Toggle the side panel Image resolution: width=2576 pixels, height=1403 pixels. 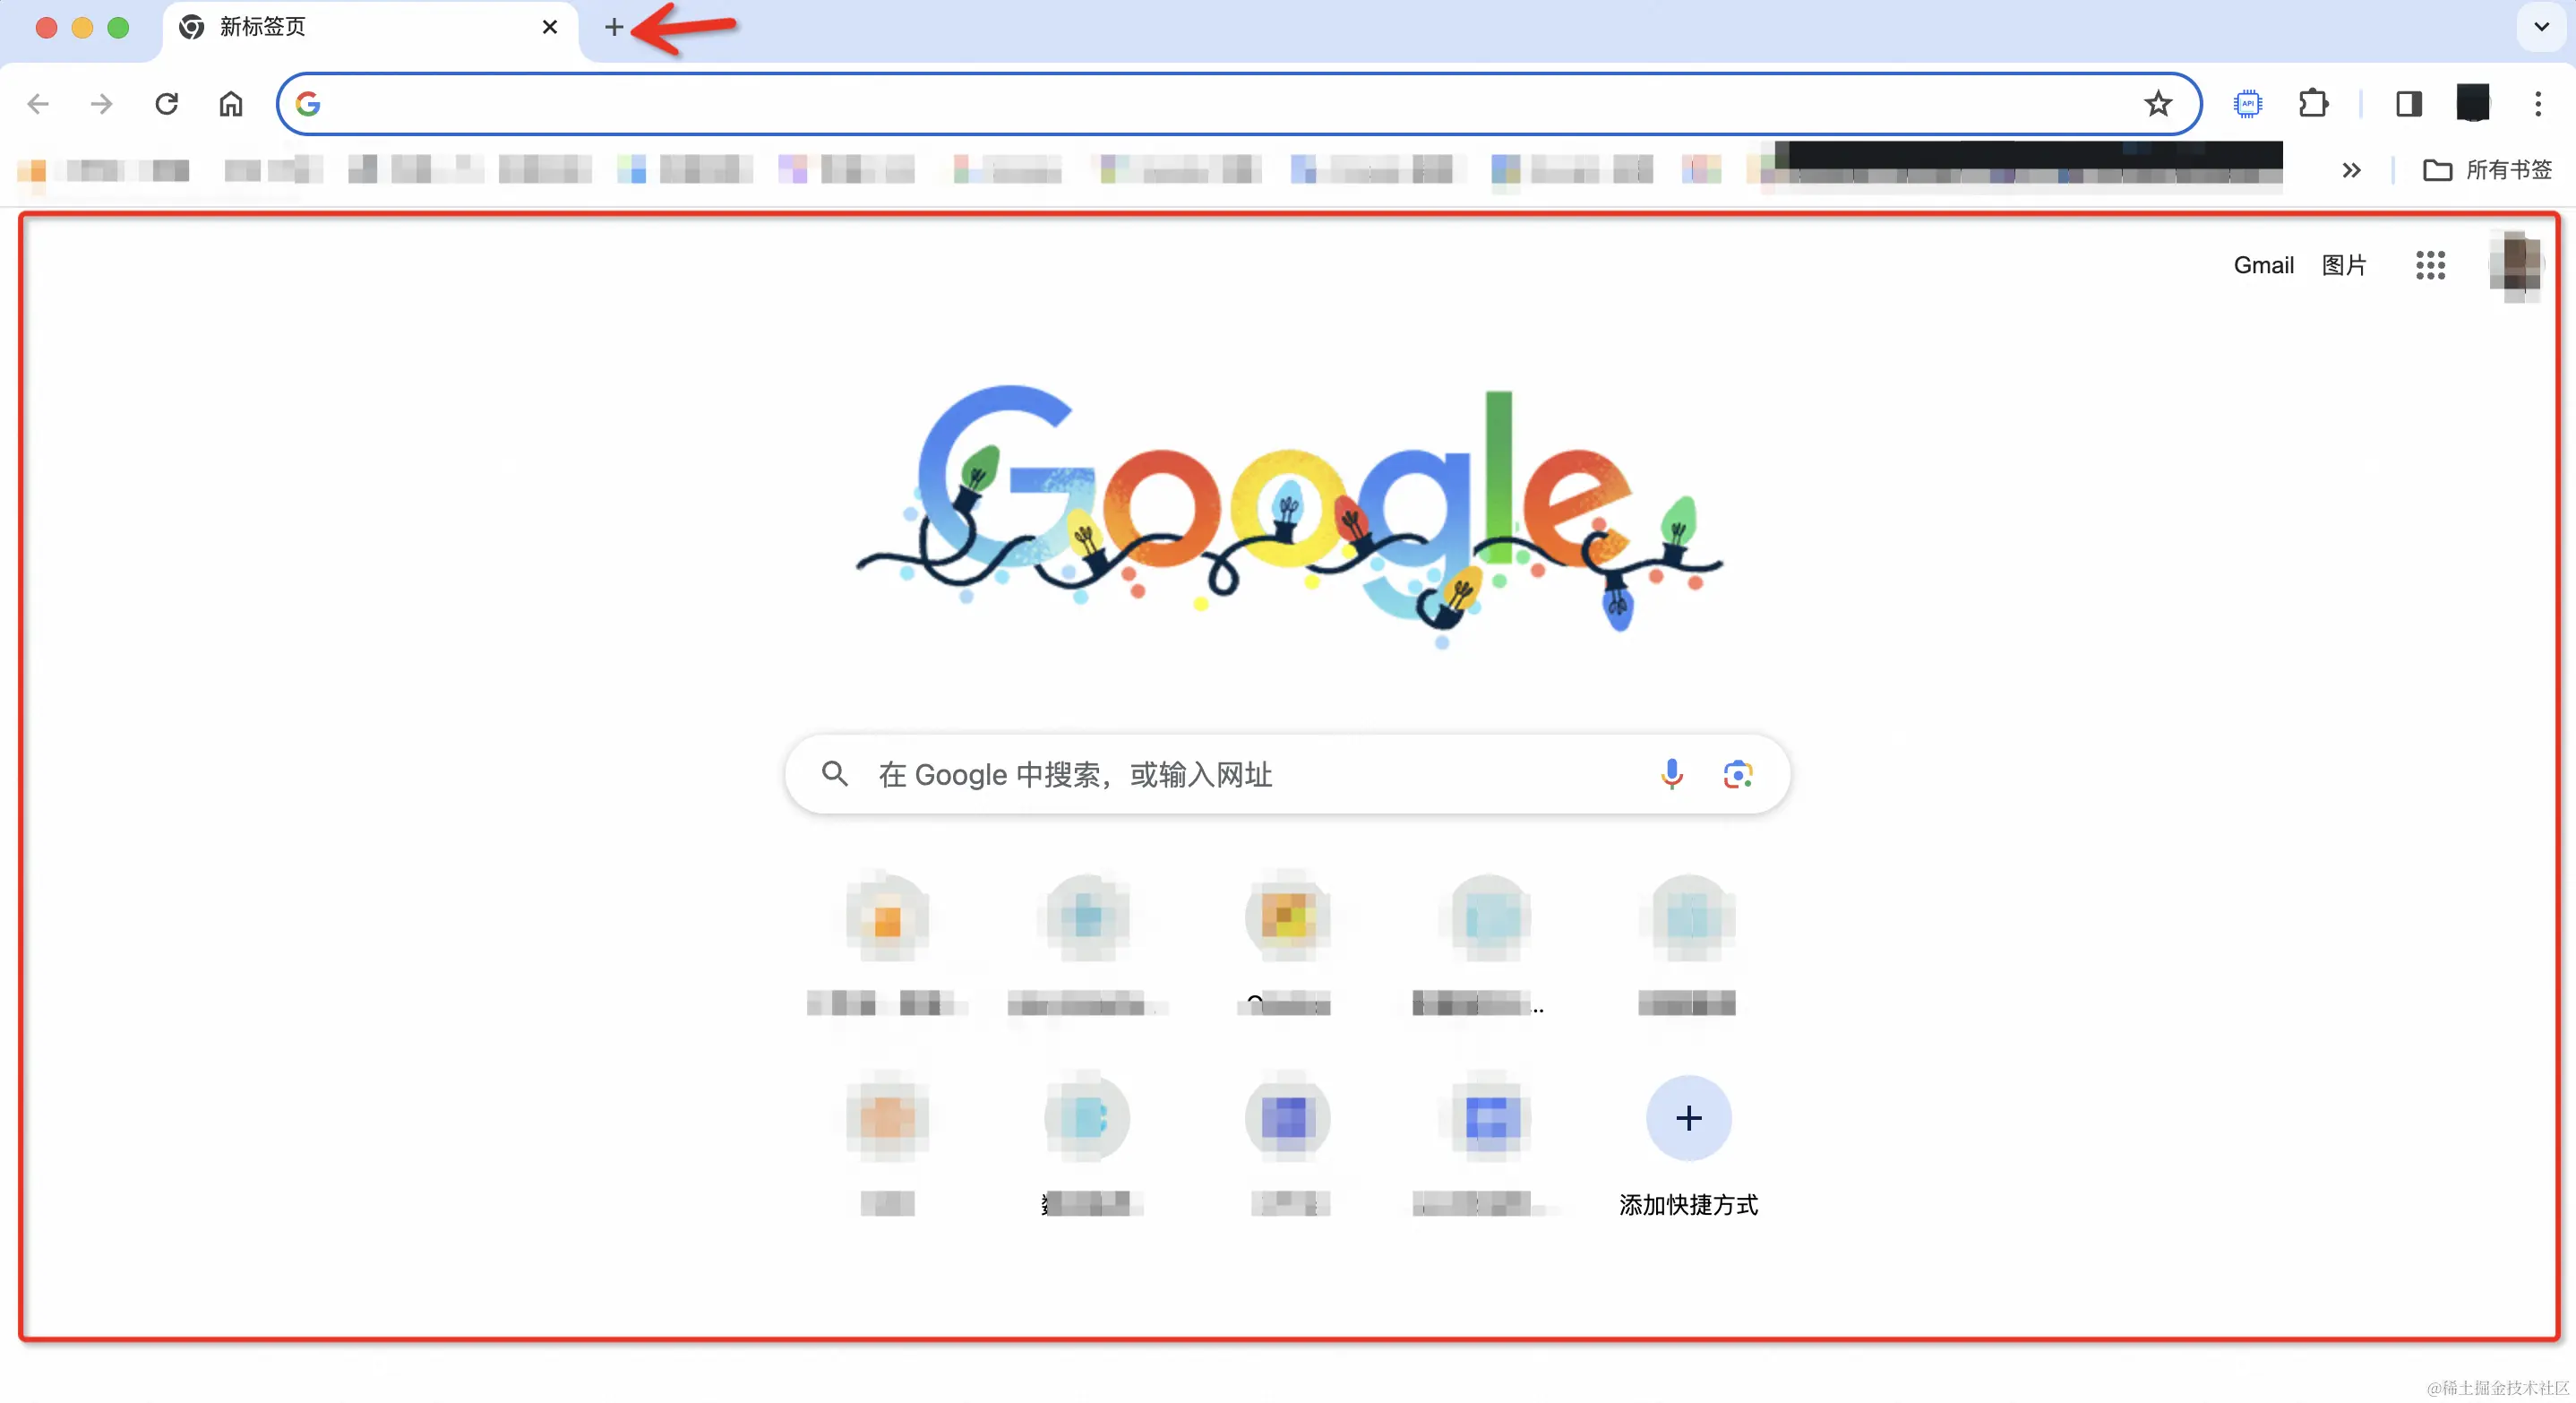click(2408, 103)
